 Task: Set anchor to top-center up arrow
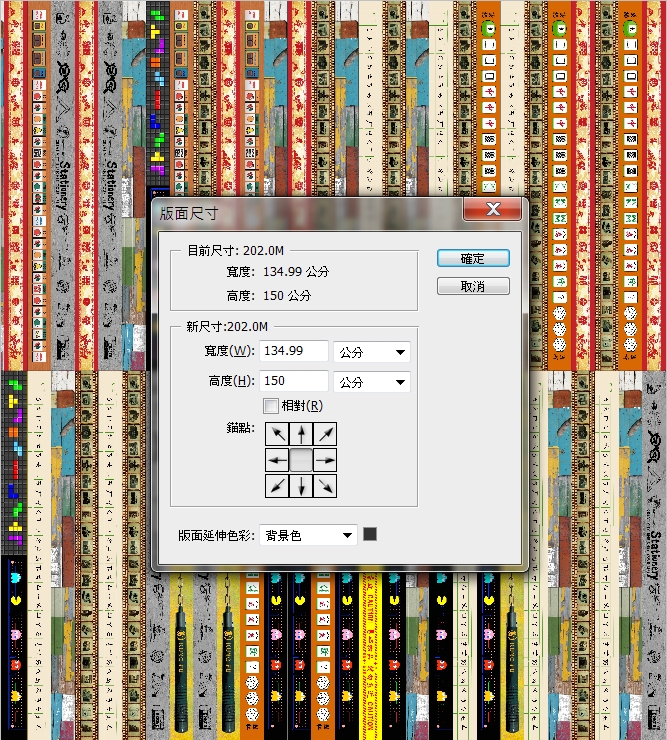(x=300, y=435)
